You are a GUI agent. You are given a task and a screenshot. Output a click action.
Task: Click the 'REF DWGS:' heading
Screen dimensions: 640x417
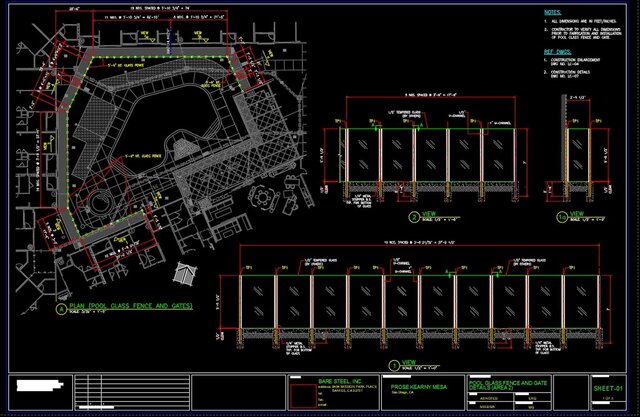coord(556,49)
